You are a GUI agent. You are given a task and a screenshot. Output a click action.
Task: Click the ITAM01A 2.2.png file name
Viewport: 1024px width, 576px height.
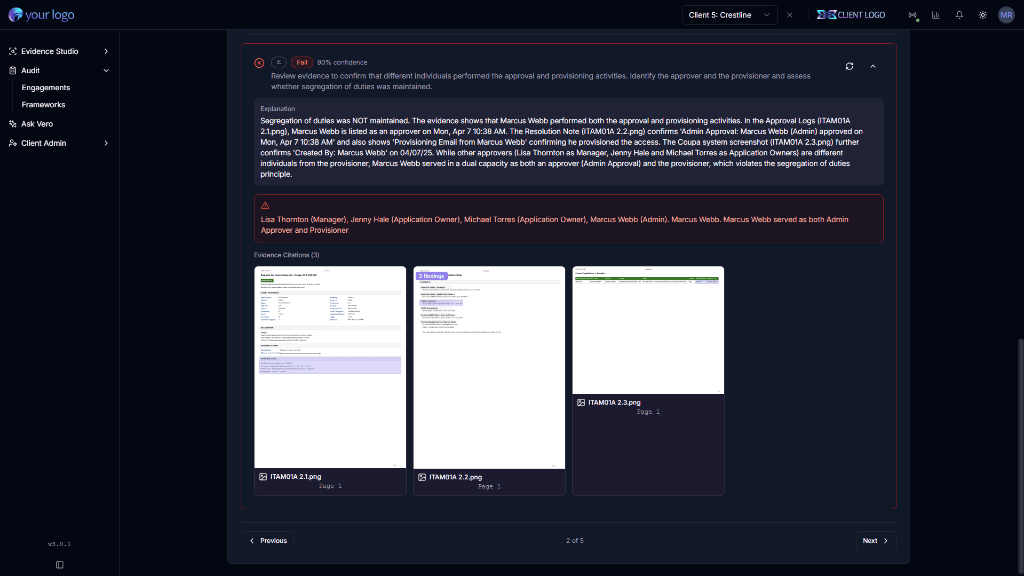coord(456,477)
